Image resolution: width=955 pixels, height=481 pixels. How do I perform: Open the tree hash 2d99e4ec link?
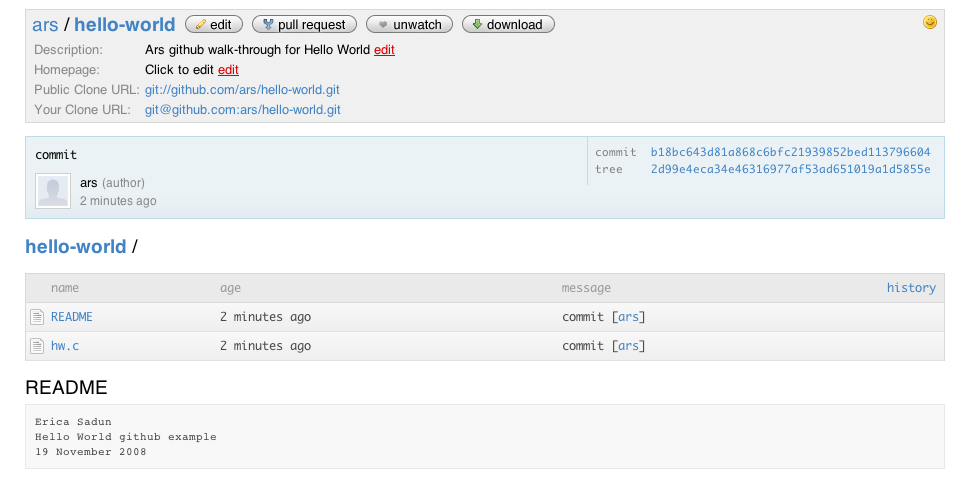791,169
